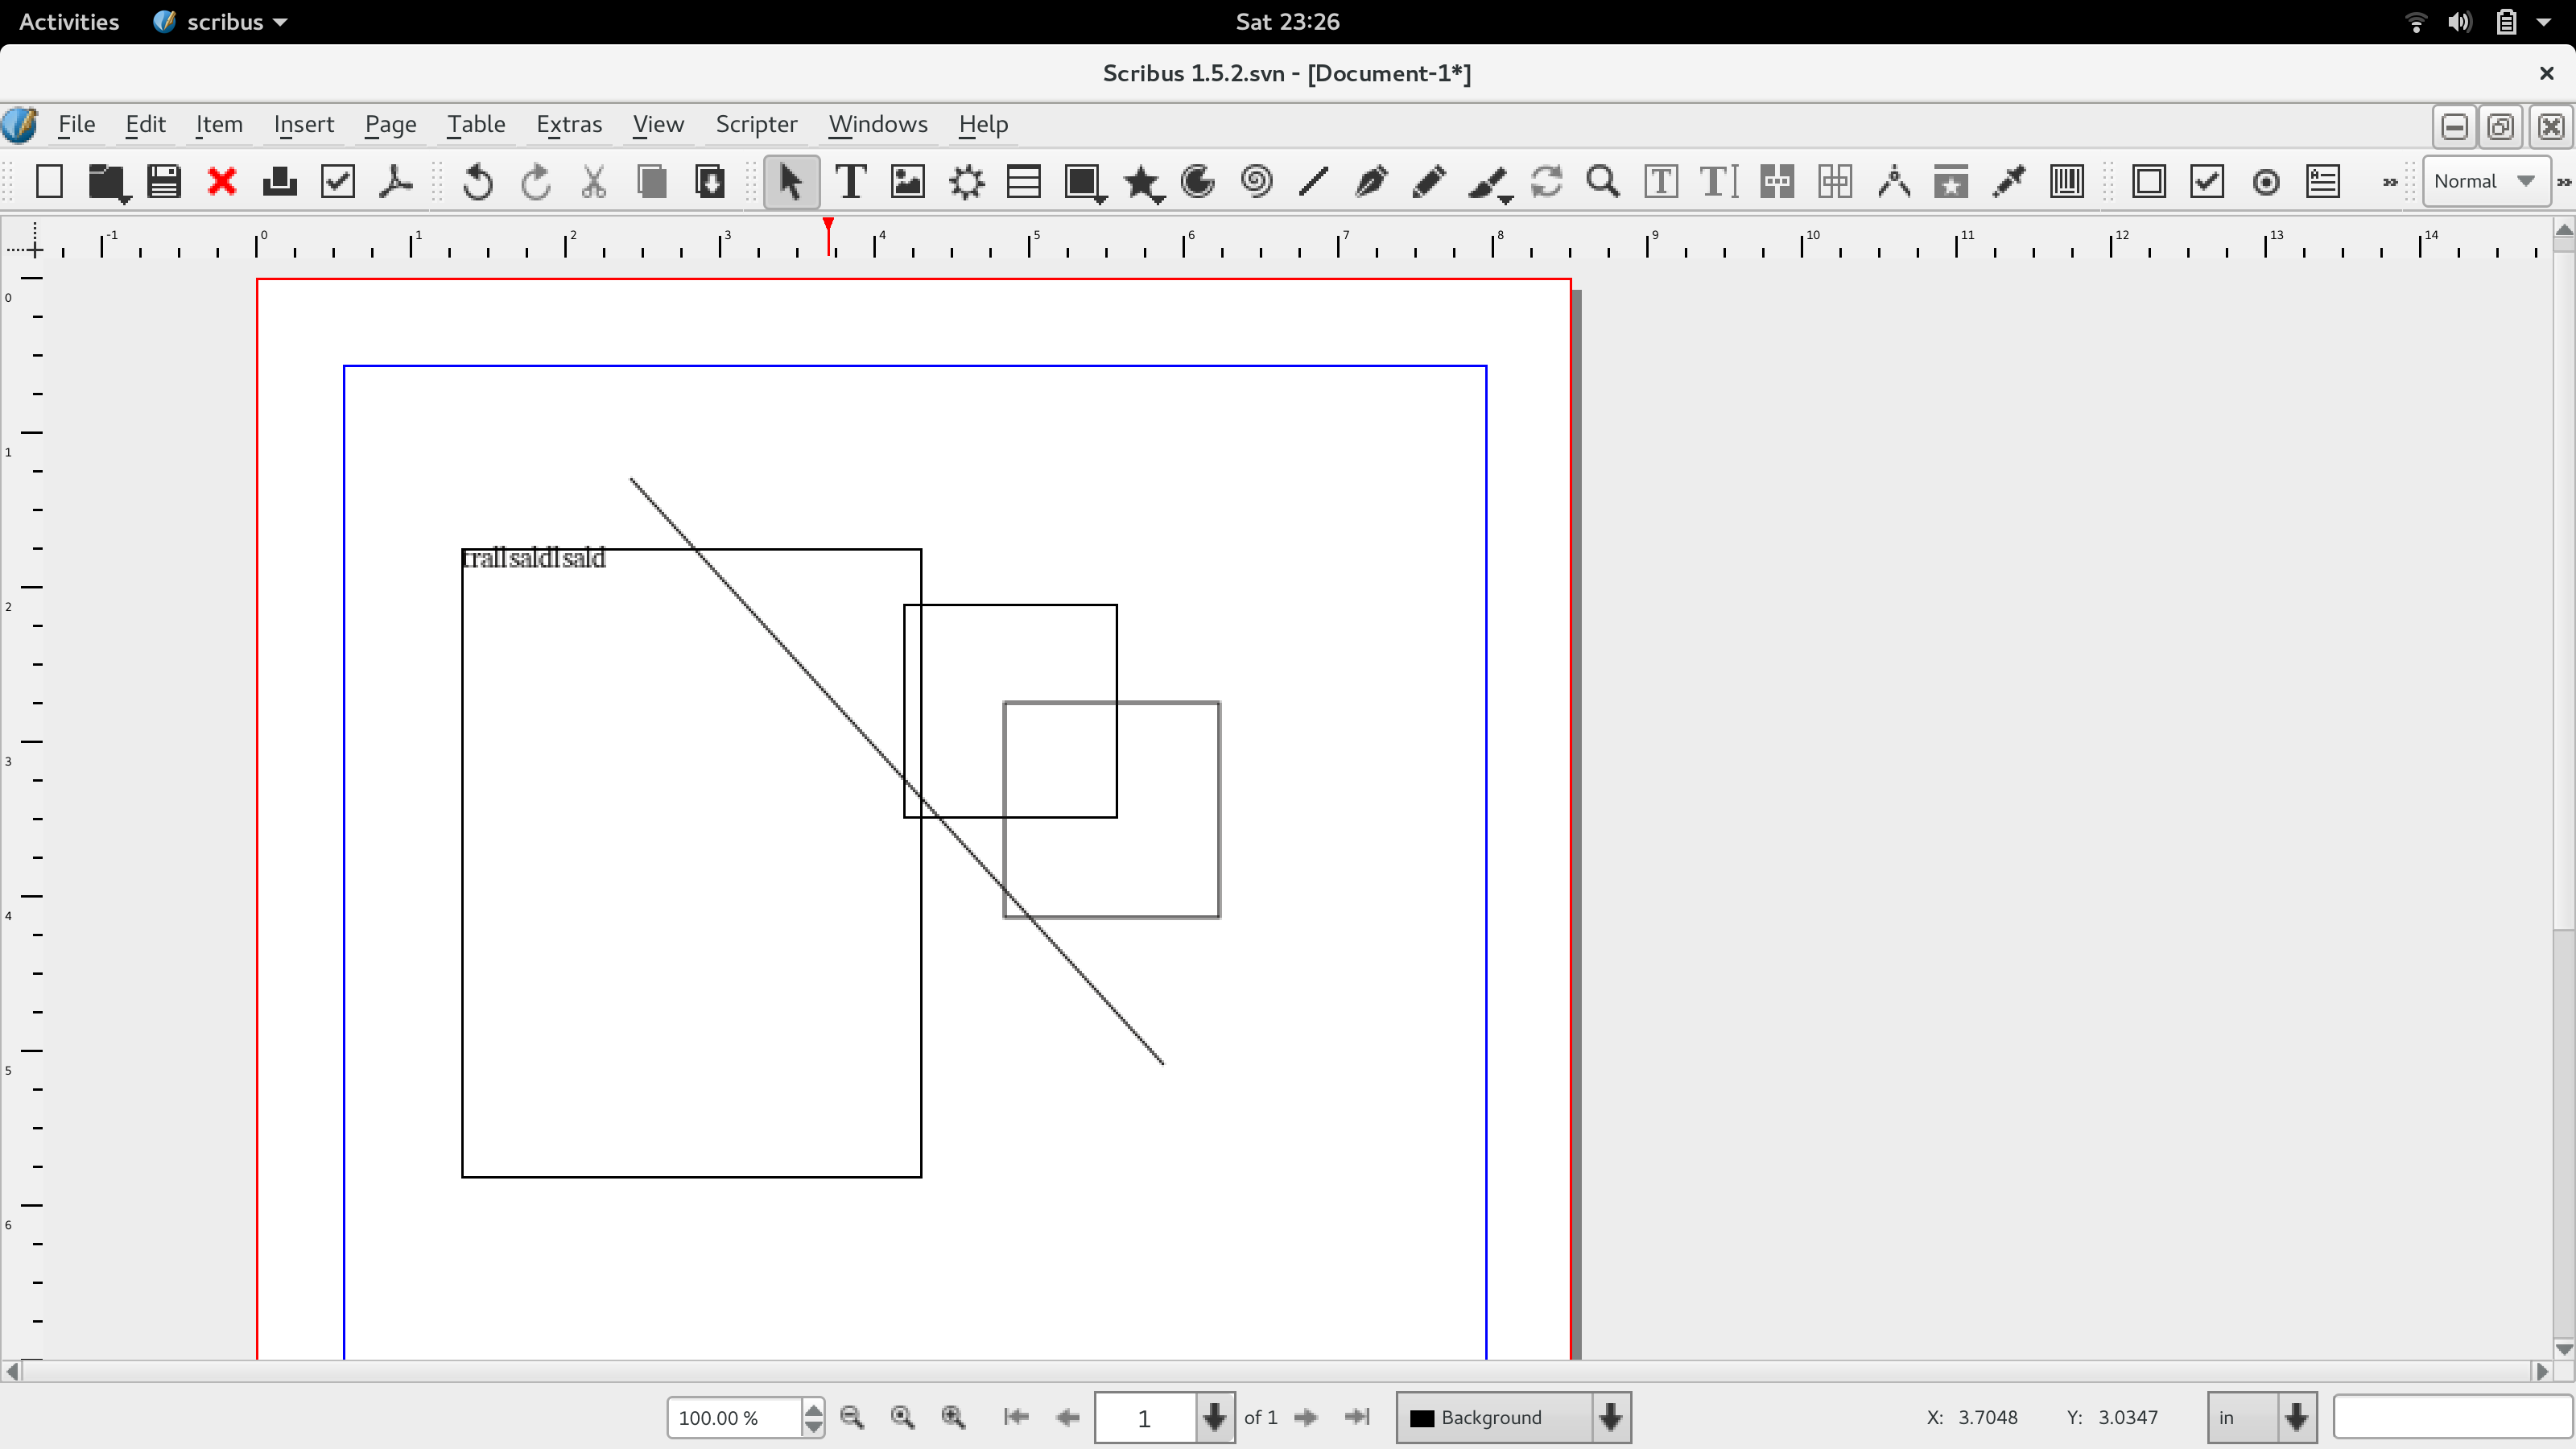The width and height of the screenshot is (2576, 1449).
Task: Open the Normal image preview quality dropdown
Action: (x=2485, y=182)
